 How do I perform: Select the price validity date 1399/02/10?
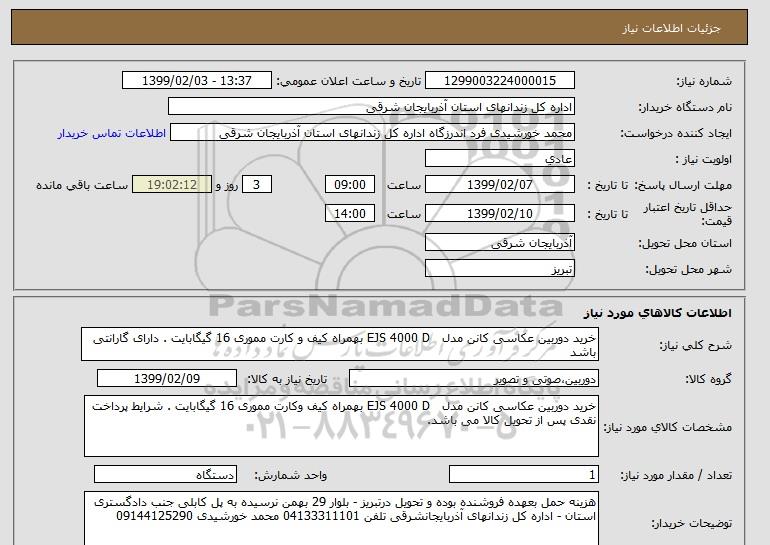(499, 213)
